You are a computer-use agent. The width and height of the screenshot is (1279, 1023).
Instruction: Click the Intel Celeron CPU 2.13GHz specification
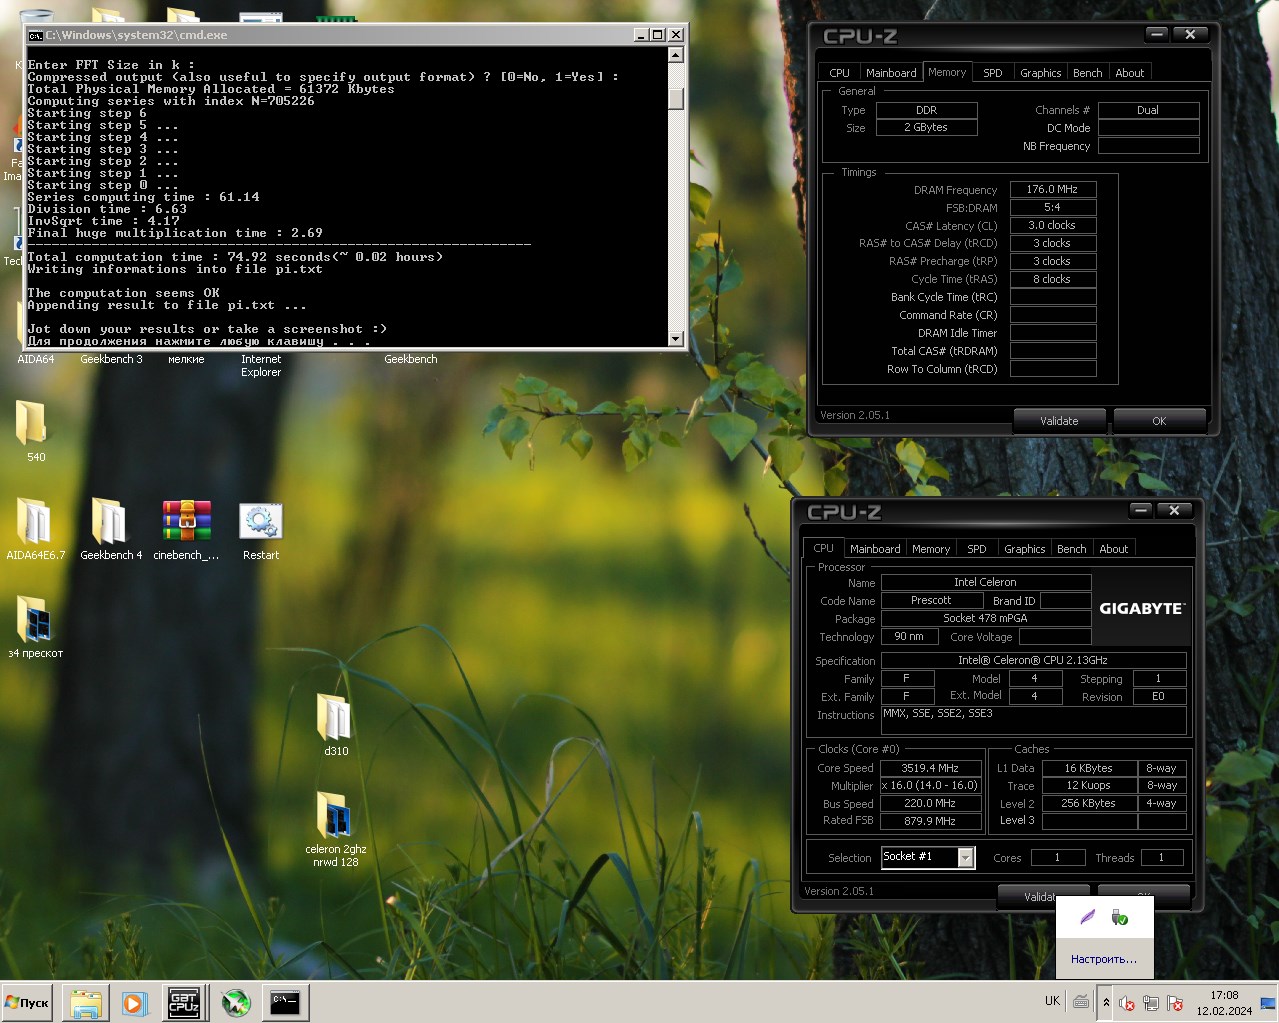pos(1033,660)
